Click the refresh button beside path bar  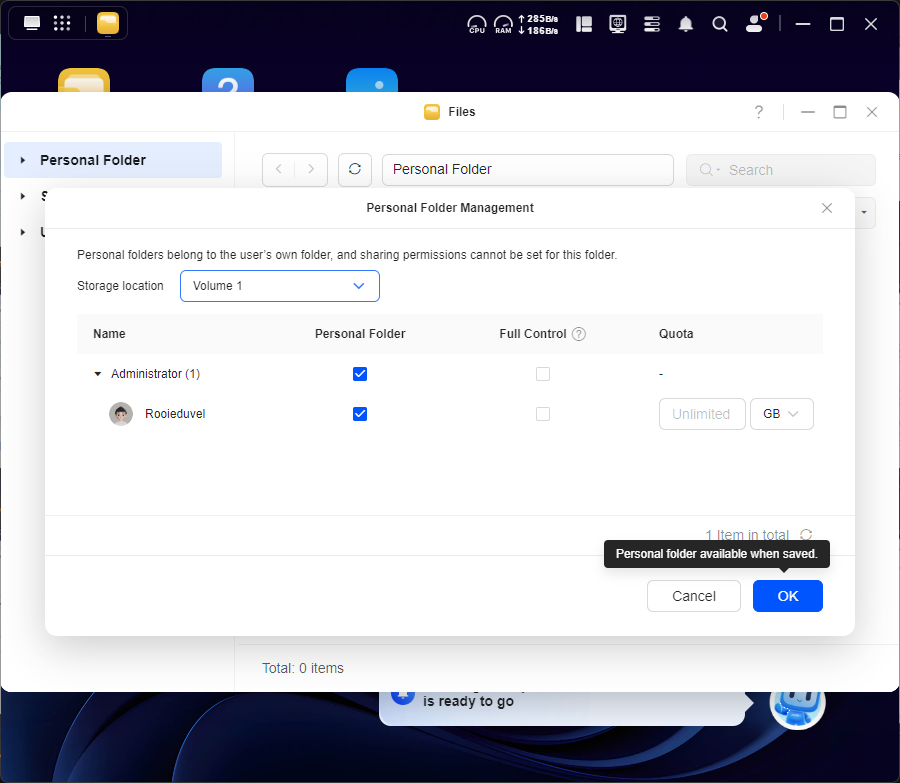point(355,170)
